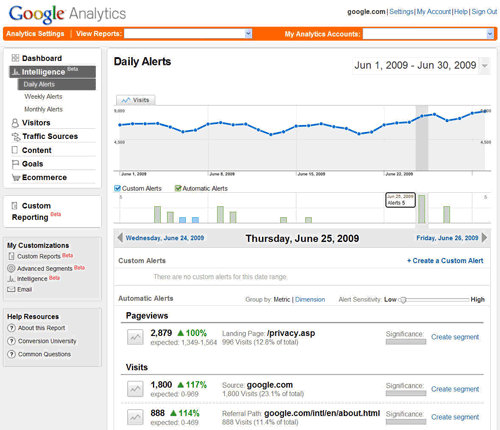Viewport: 500px width, 430px height.
Task: Group automatic alerts by Metric
Action: 282,299
